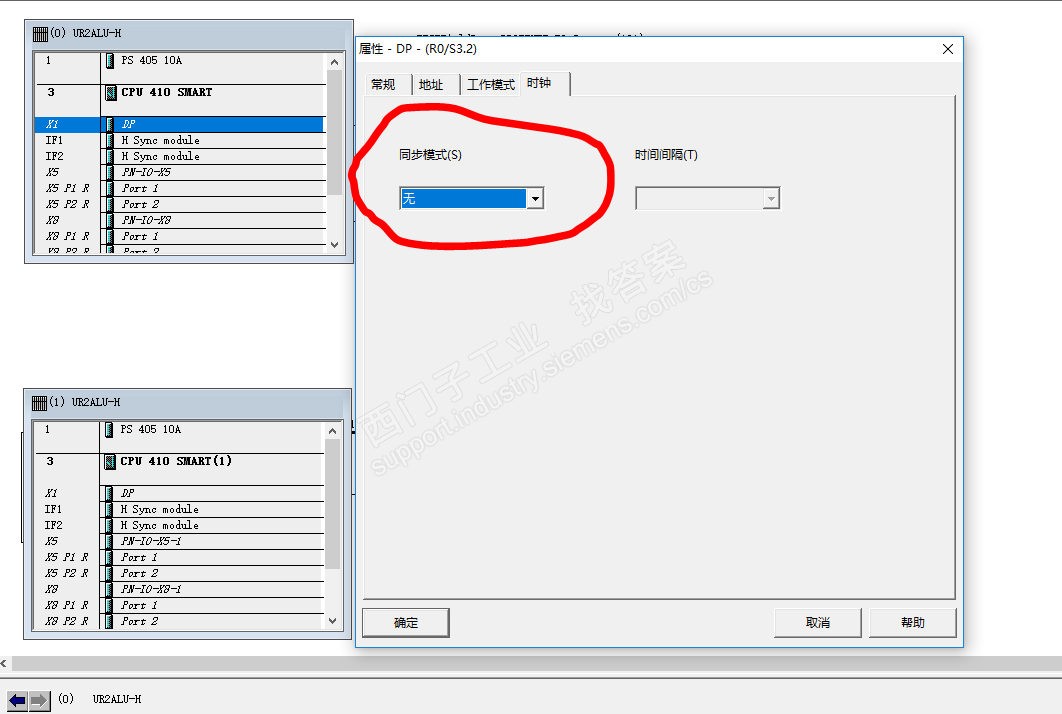Viewport: 1062px width, 714px height.
Task: Select PN-IO-X8-1 row in rack 1
Action: [179, 589]
